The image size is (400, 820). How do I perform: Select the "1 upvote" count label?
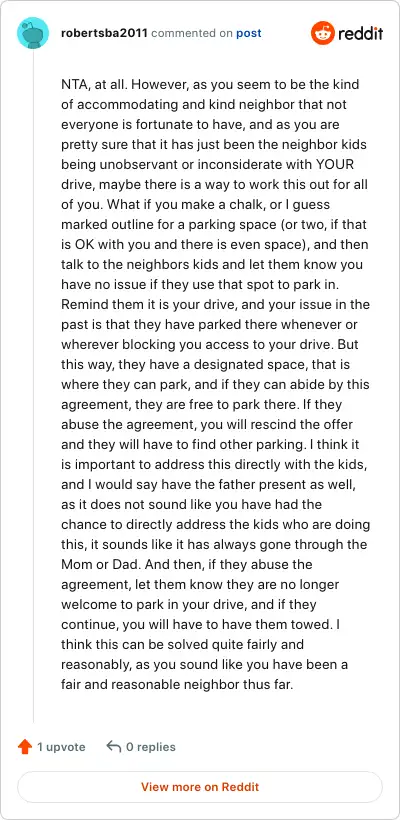[61, 747]
